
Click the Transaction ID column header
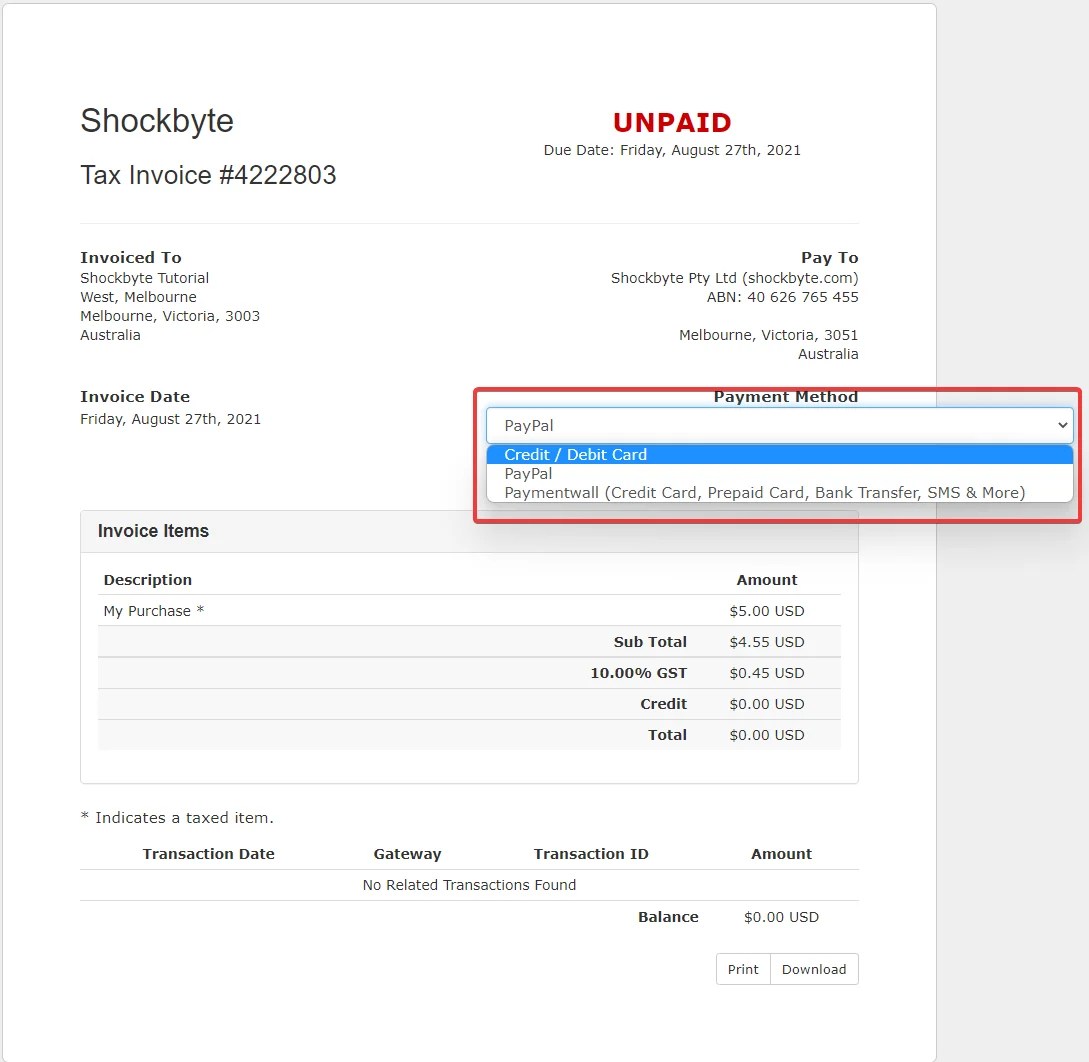(590, 853)
